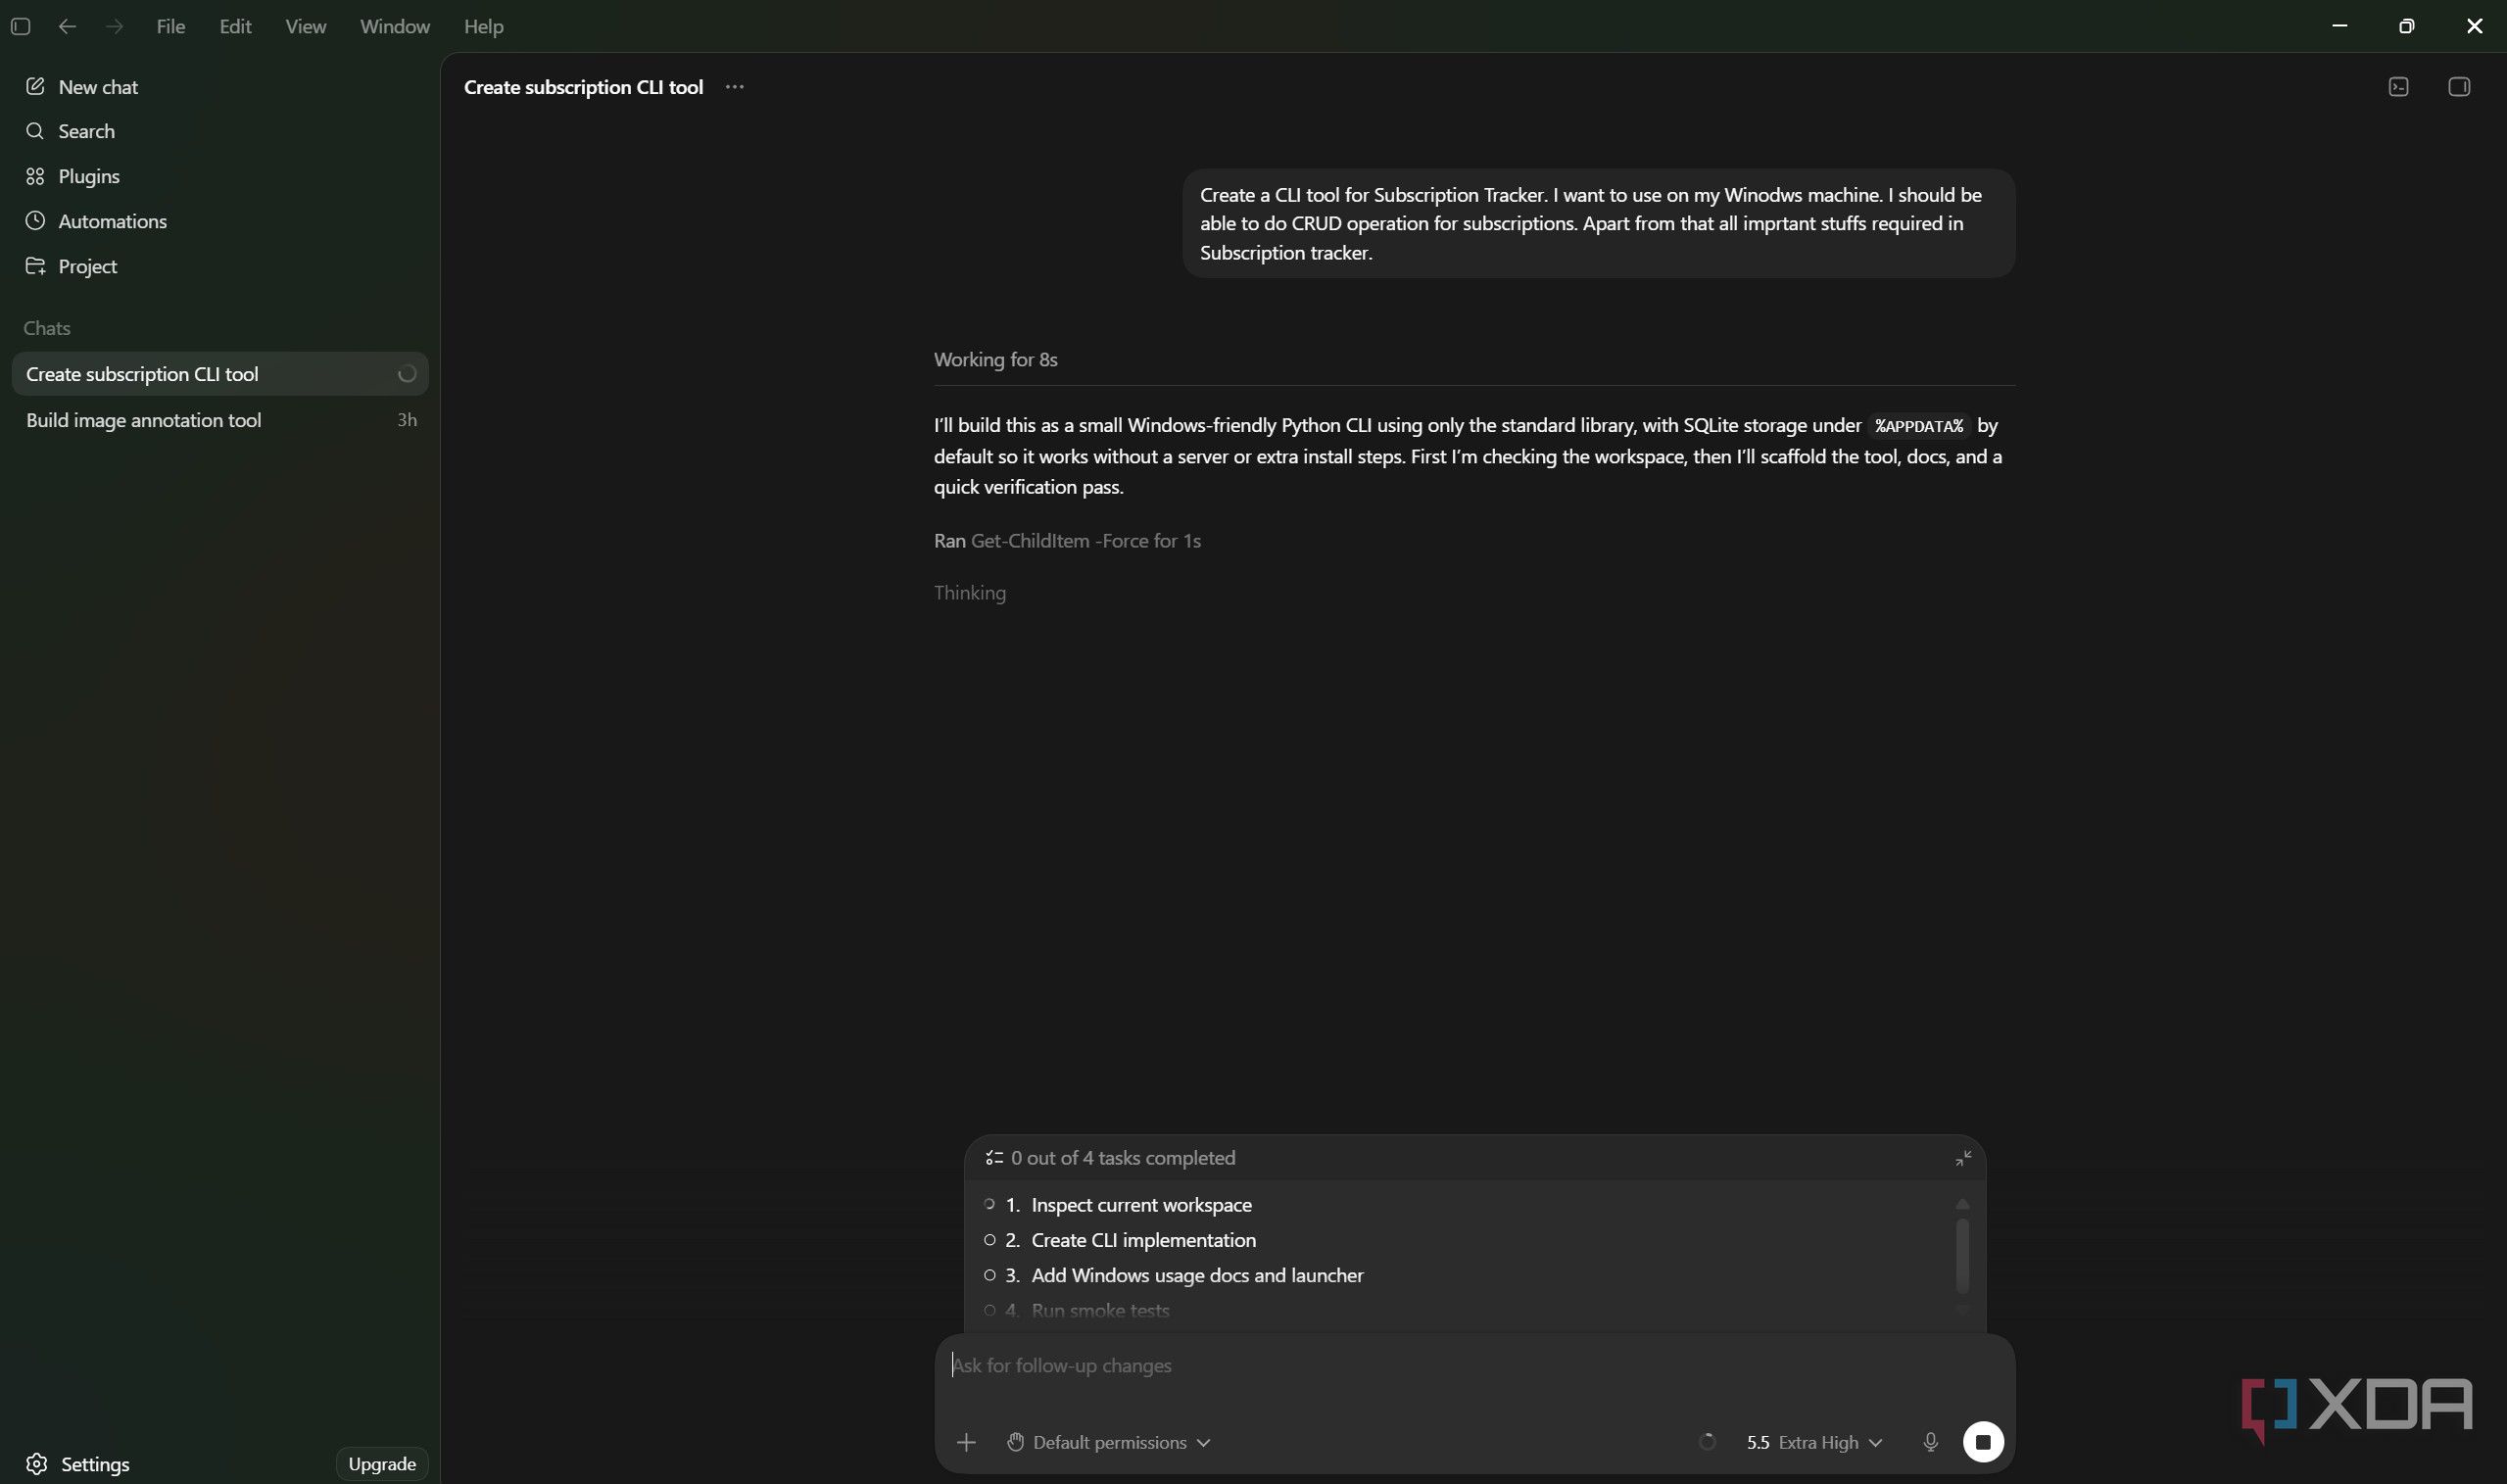
Task: Open Automations from the sidebar
Action: [96, 221]
